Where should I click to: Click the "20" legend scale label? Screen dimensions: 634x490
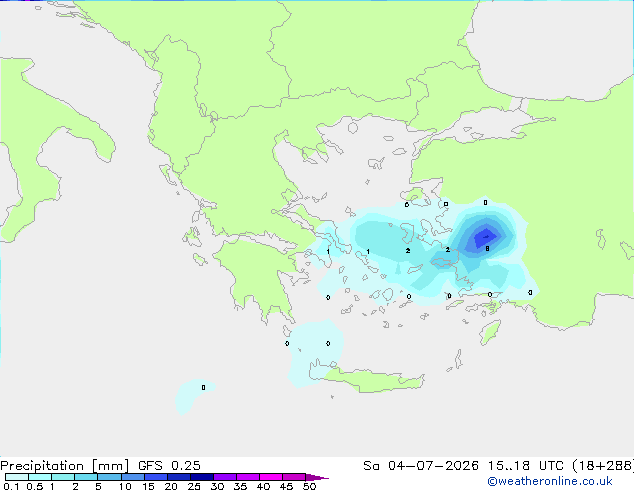click(171, 486)
